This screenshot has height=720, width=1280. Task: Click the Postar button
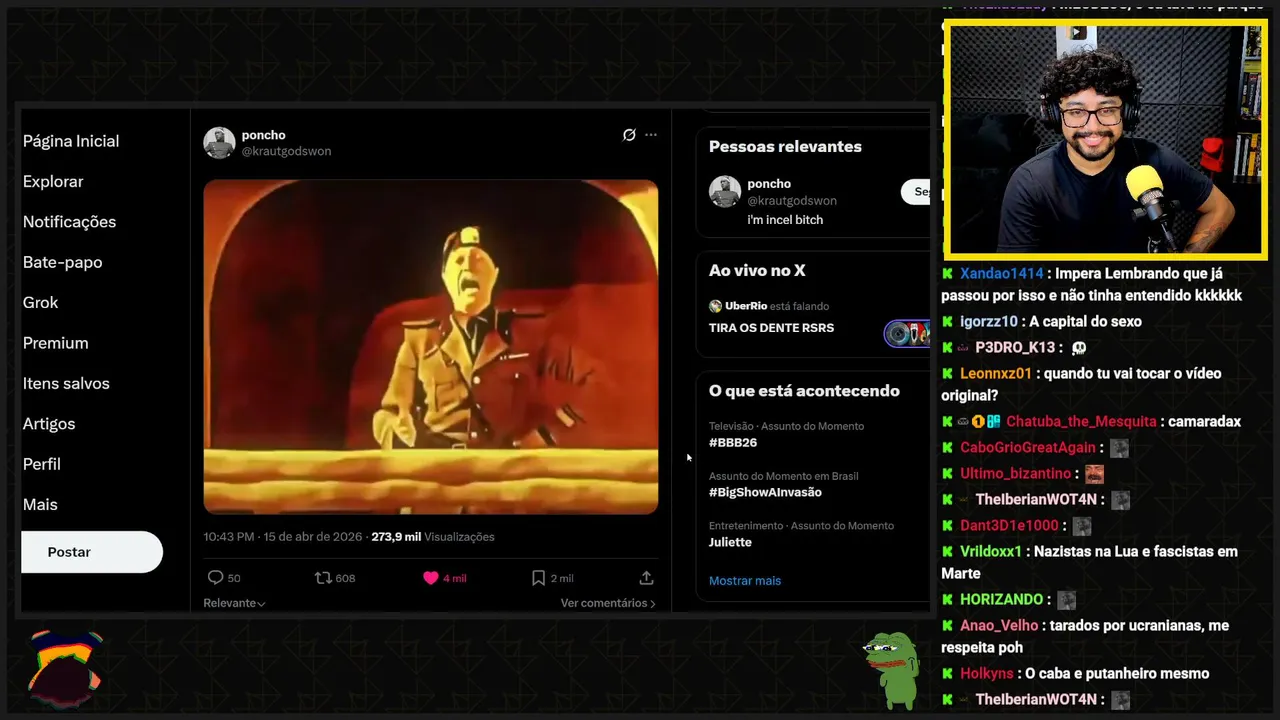[x=91, y=552]
